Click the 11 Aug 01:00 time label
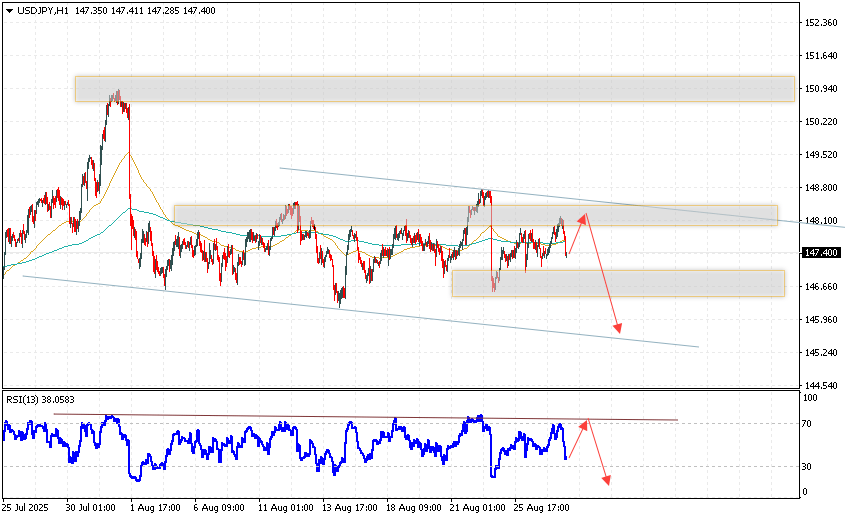 coord(286,508)
